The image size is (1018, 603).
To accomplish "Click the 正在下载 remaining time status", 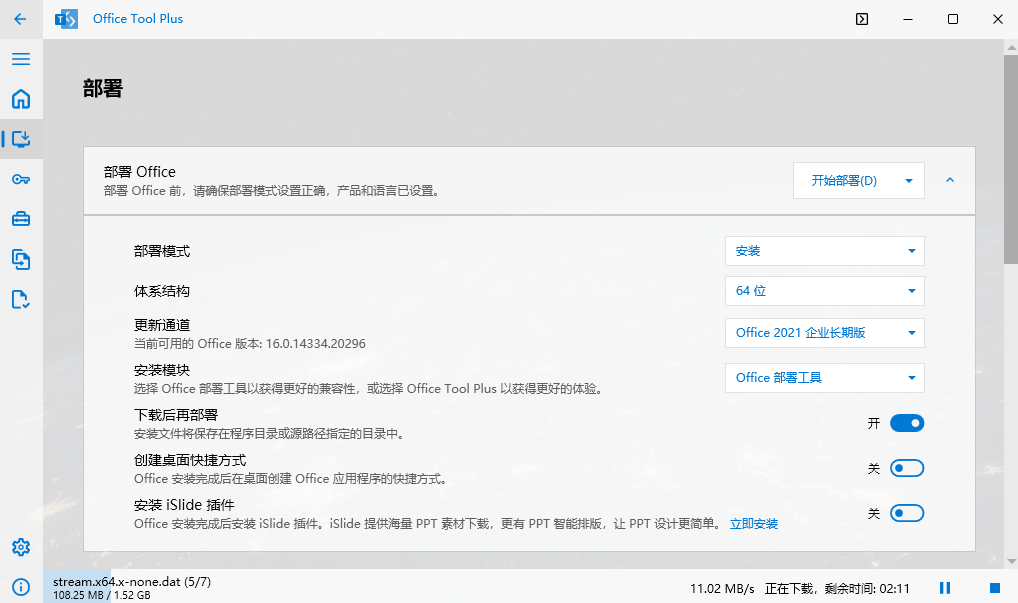I will (837, 589).
